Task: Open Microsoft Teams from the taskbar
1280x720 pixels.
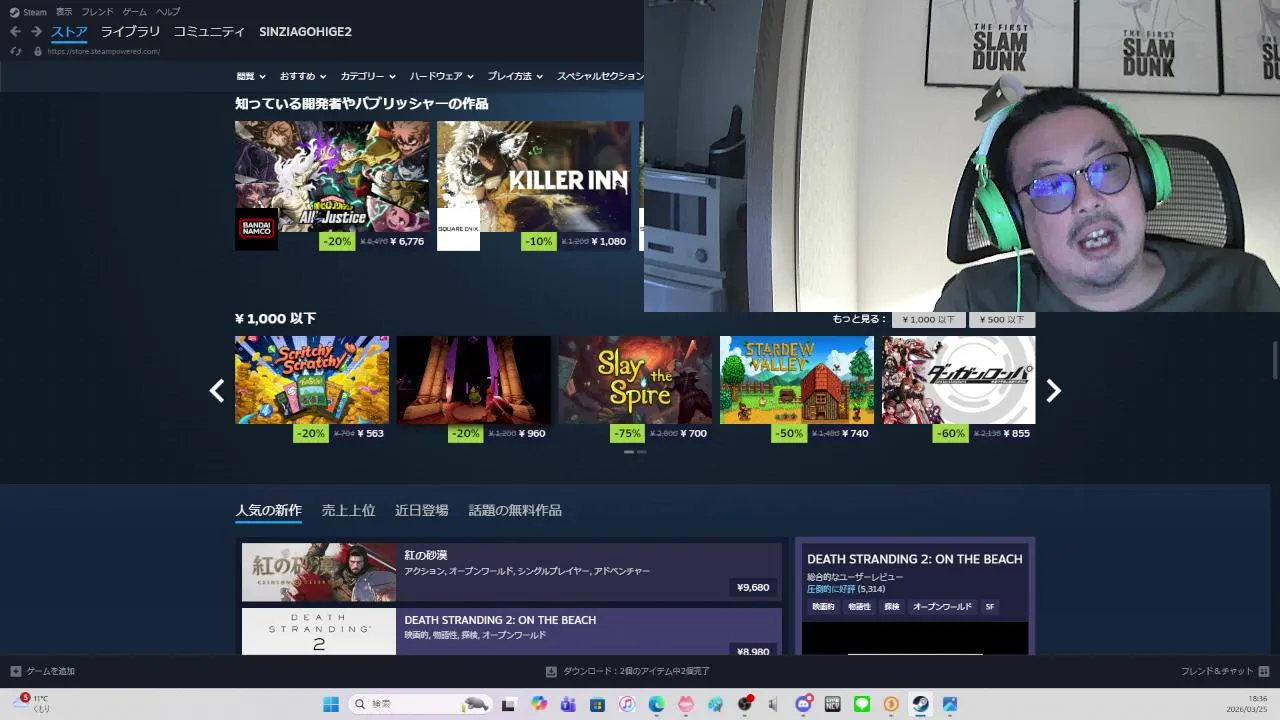Action: click(x=568, y=704)
